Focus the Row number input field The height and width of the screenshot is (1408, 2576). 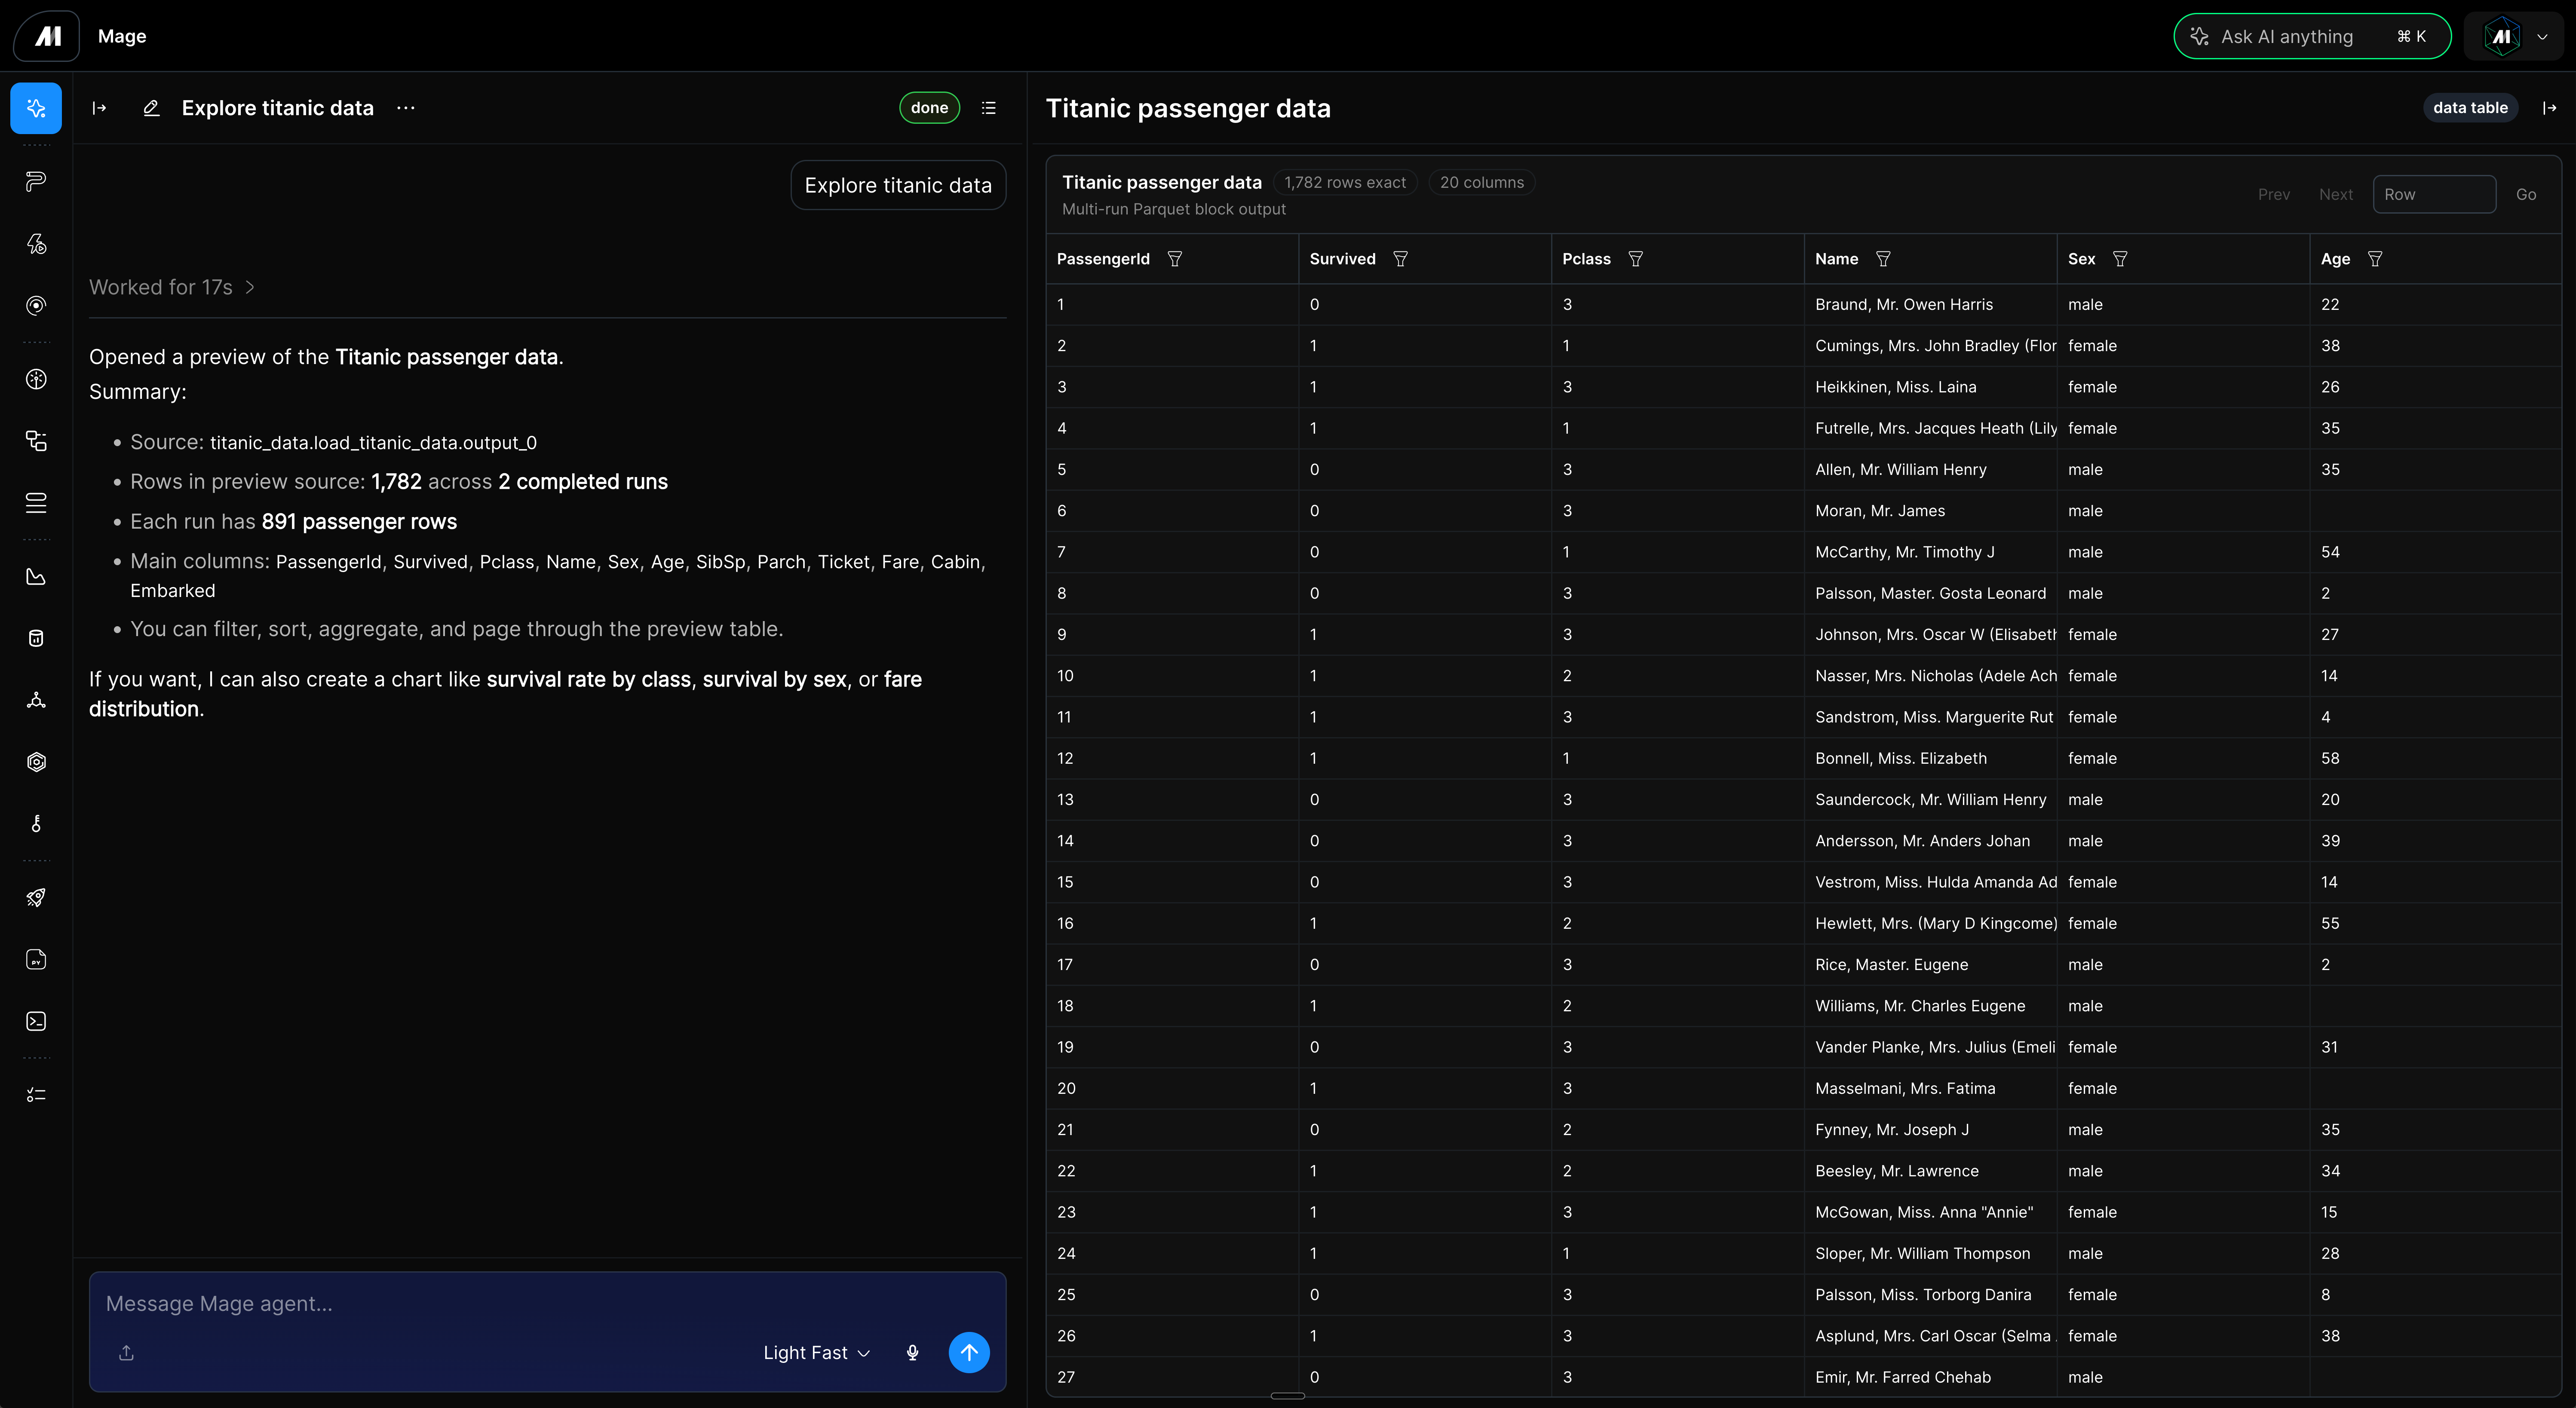(2434, 194)
